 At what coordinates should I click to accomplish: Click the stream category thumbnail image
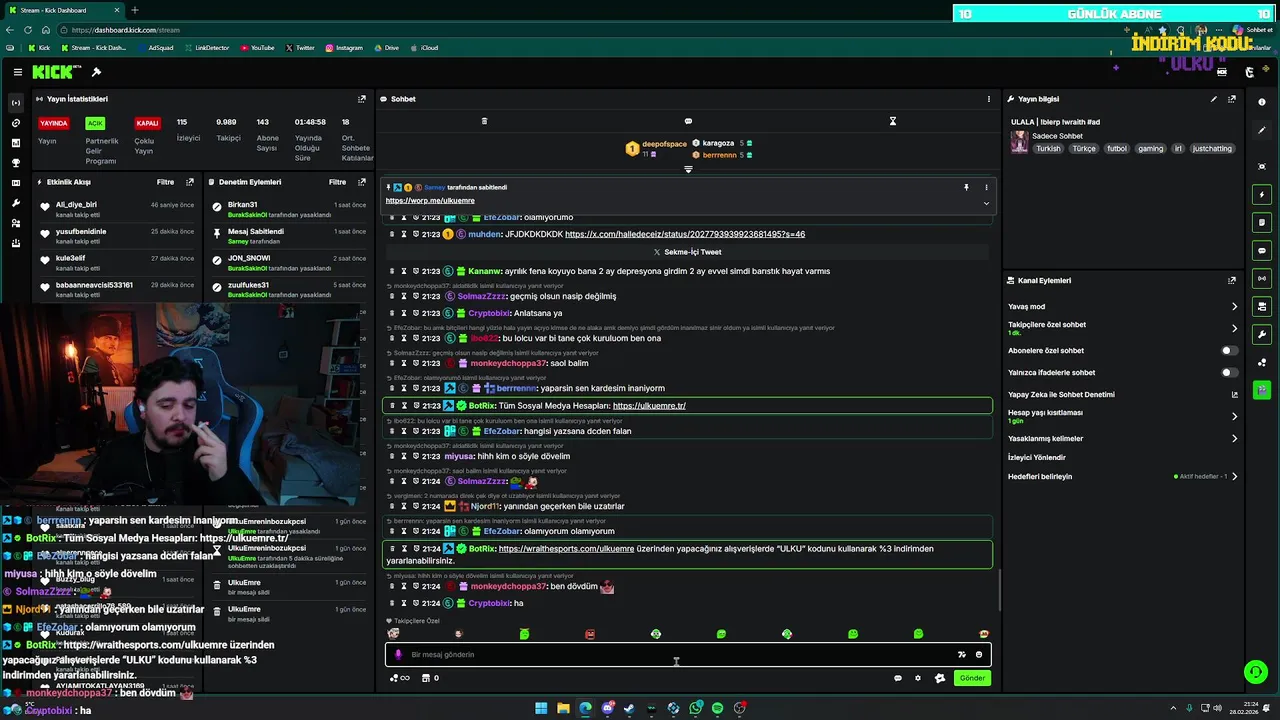point(1019,142)
